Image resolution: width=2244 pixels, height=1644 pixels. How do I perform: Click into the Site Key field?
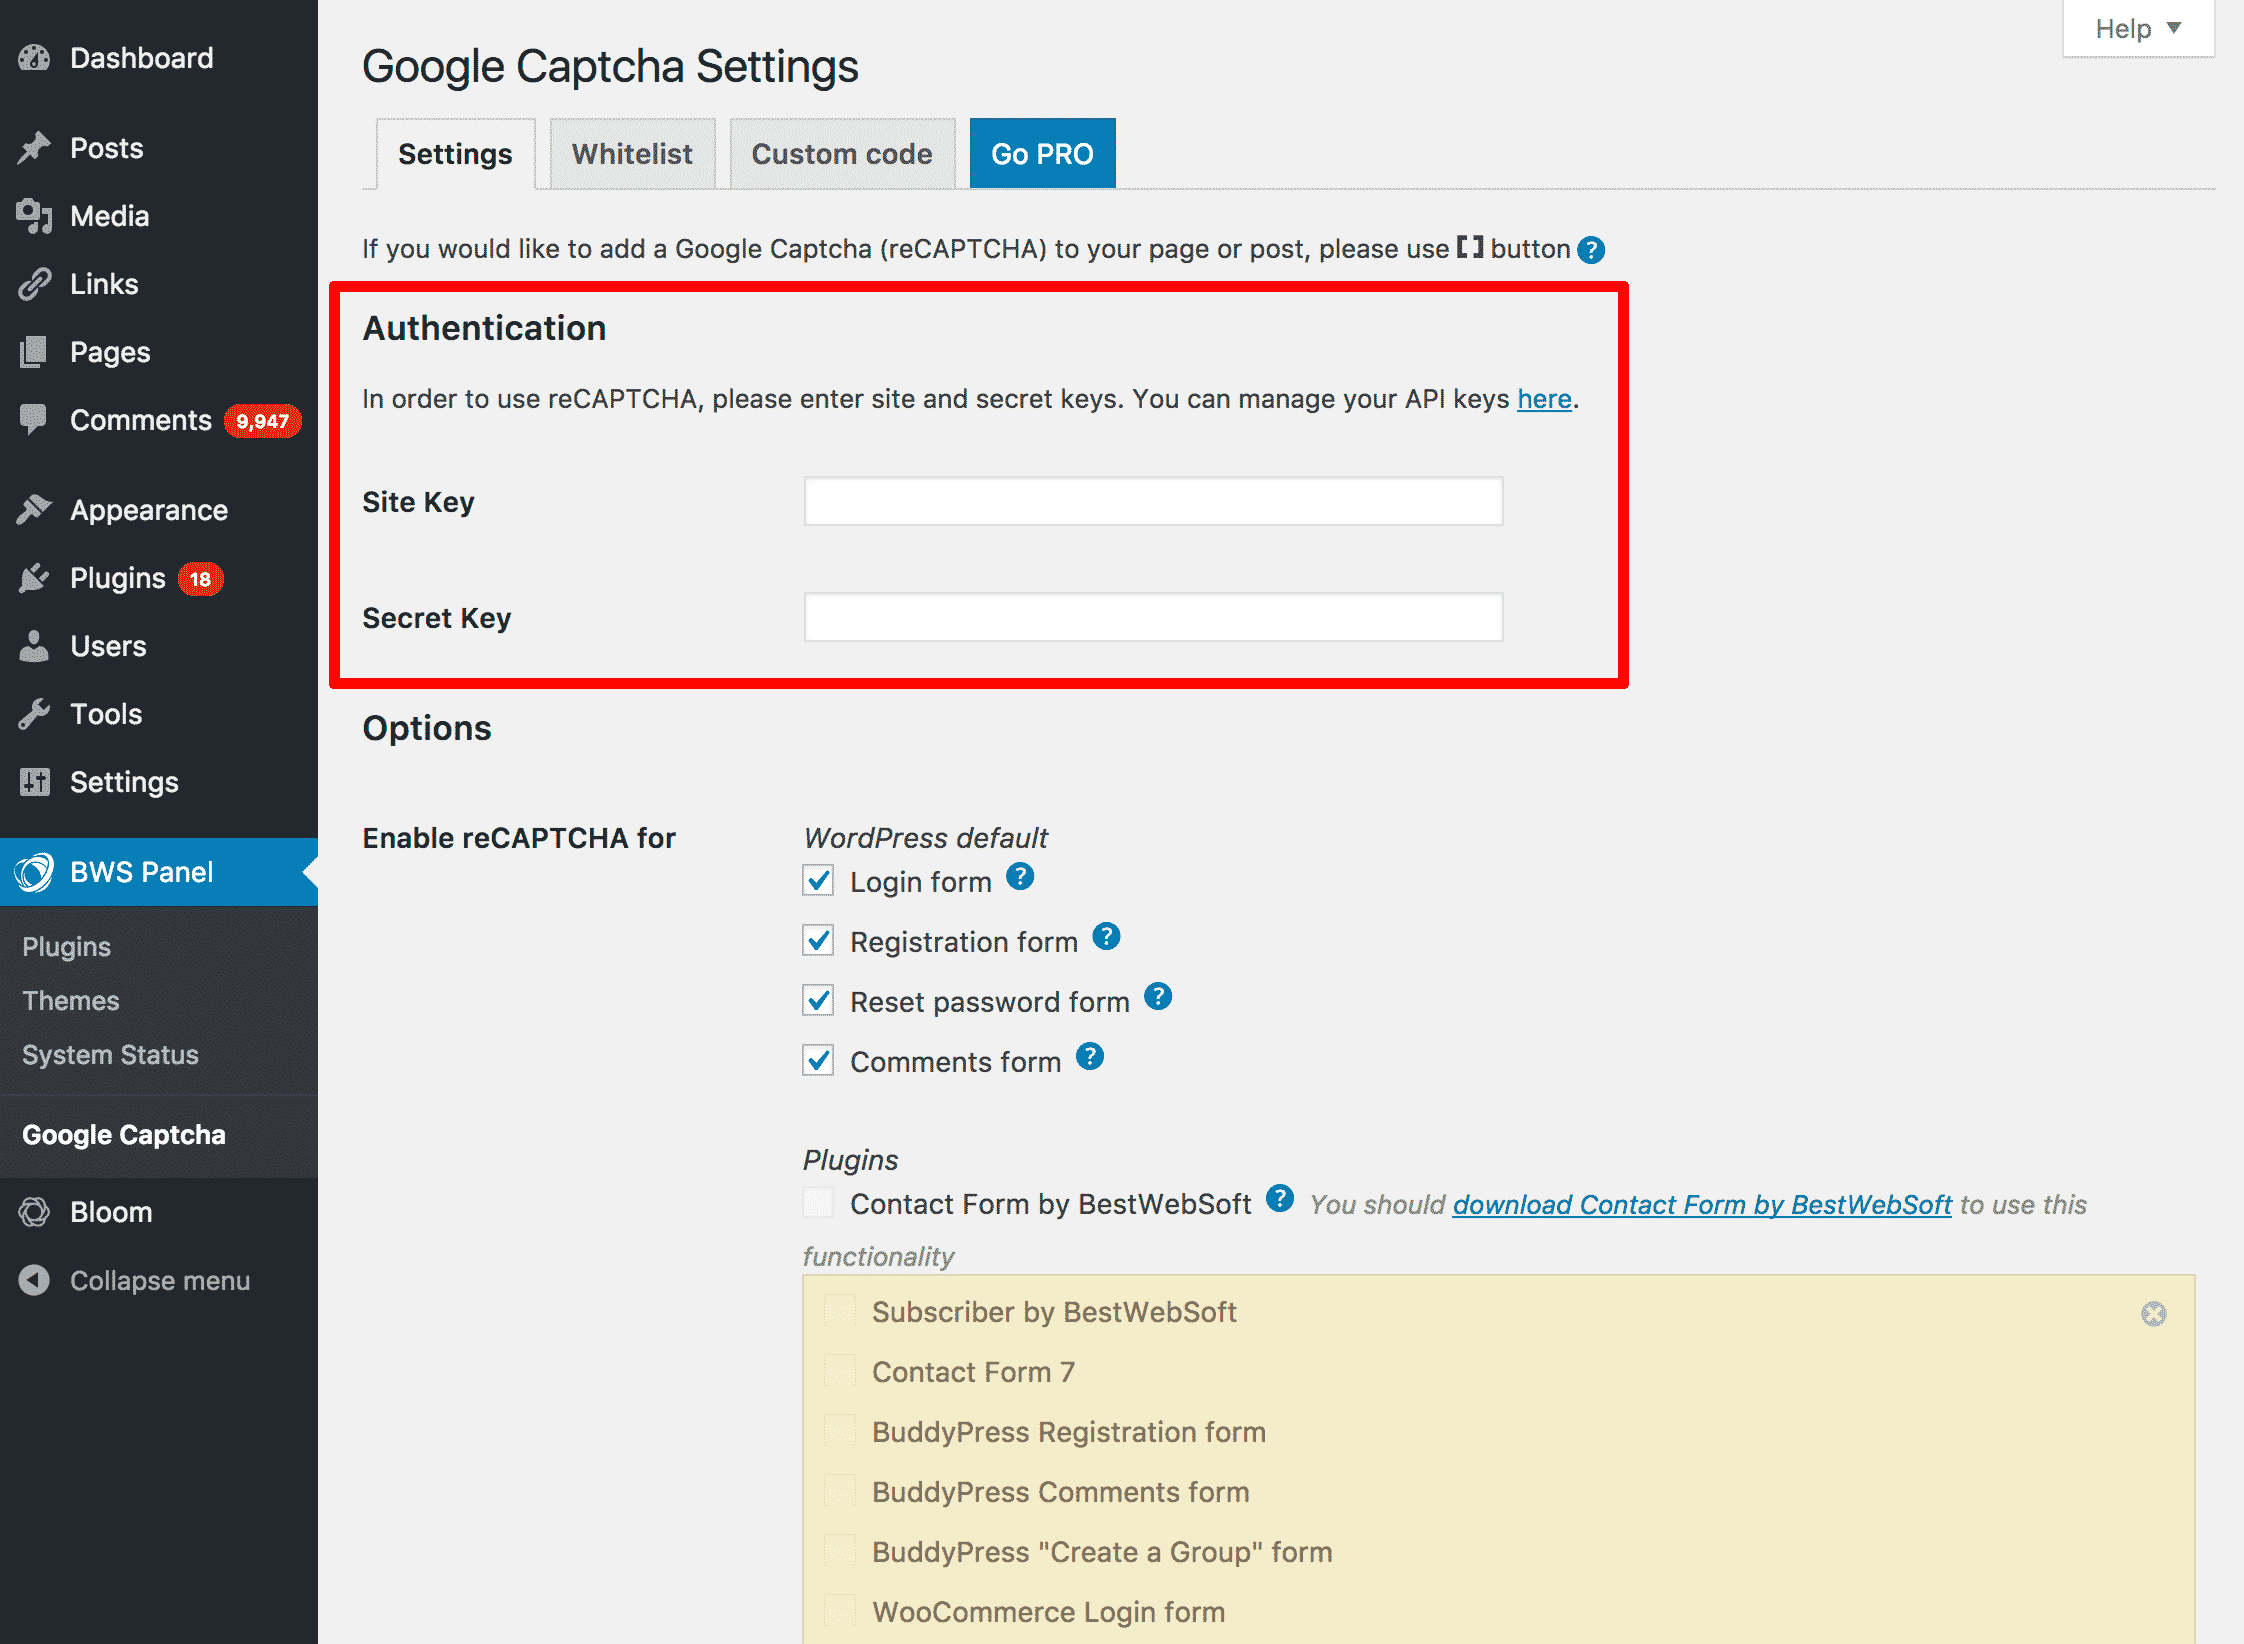coord(1152,501)
